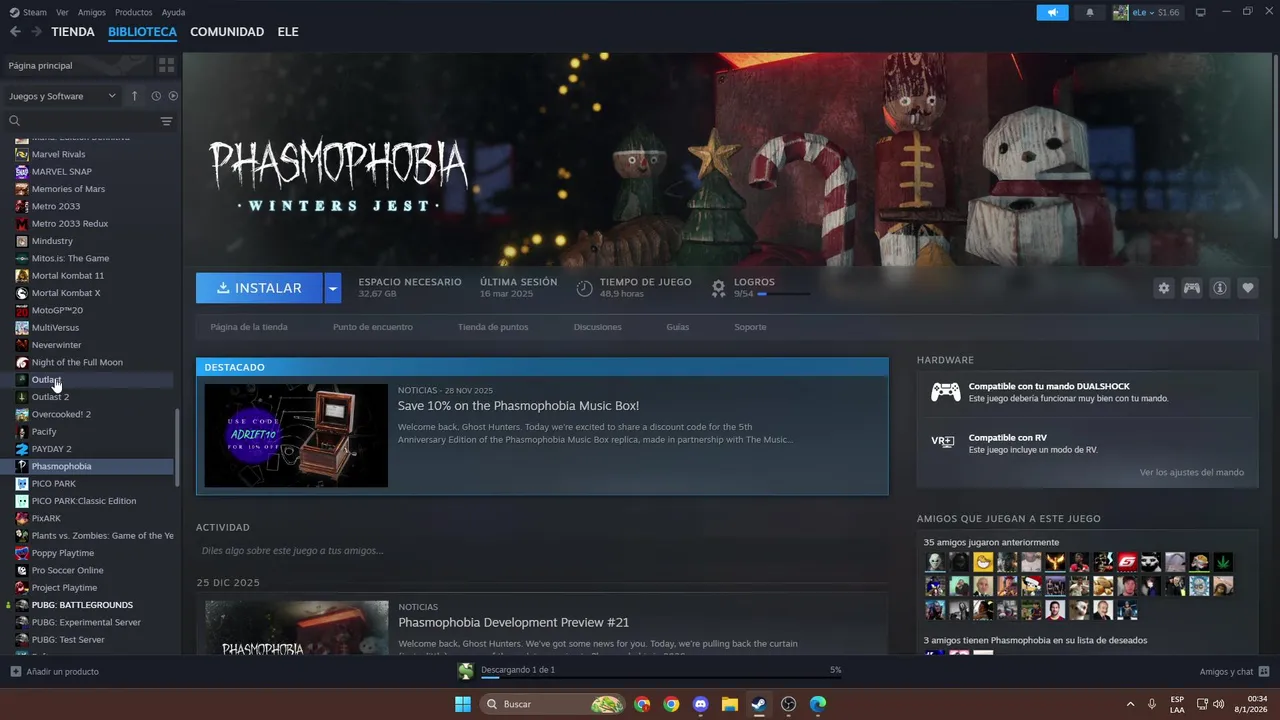Click the Steam icon in the taskbar
This screenshot has width=1280, height=720.
[x=758, y=704]
